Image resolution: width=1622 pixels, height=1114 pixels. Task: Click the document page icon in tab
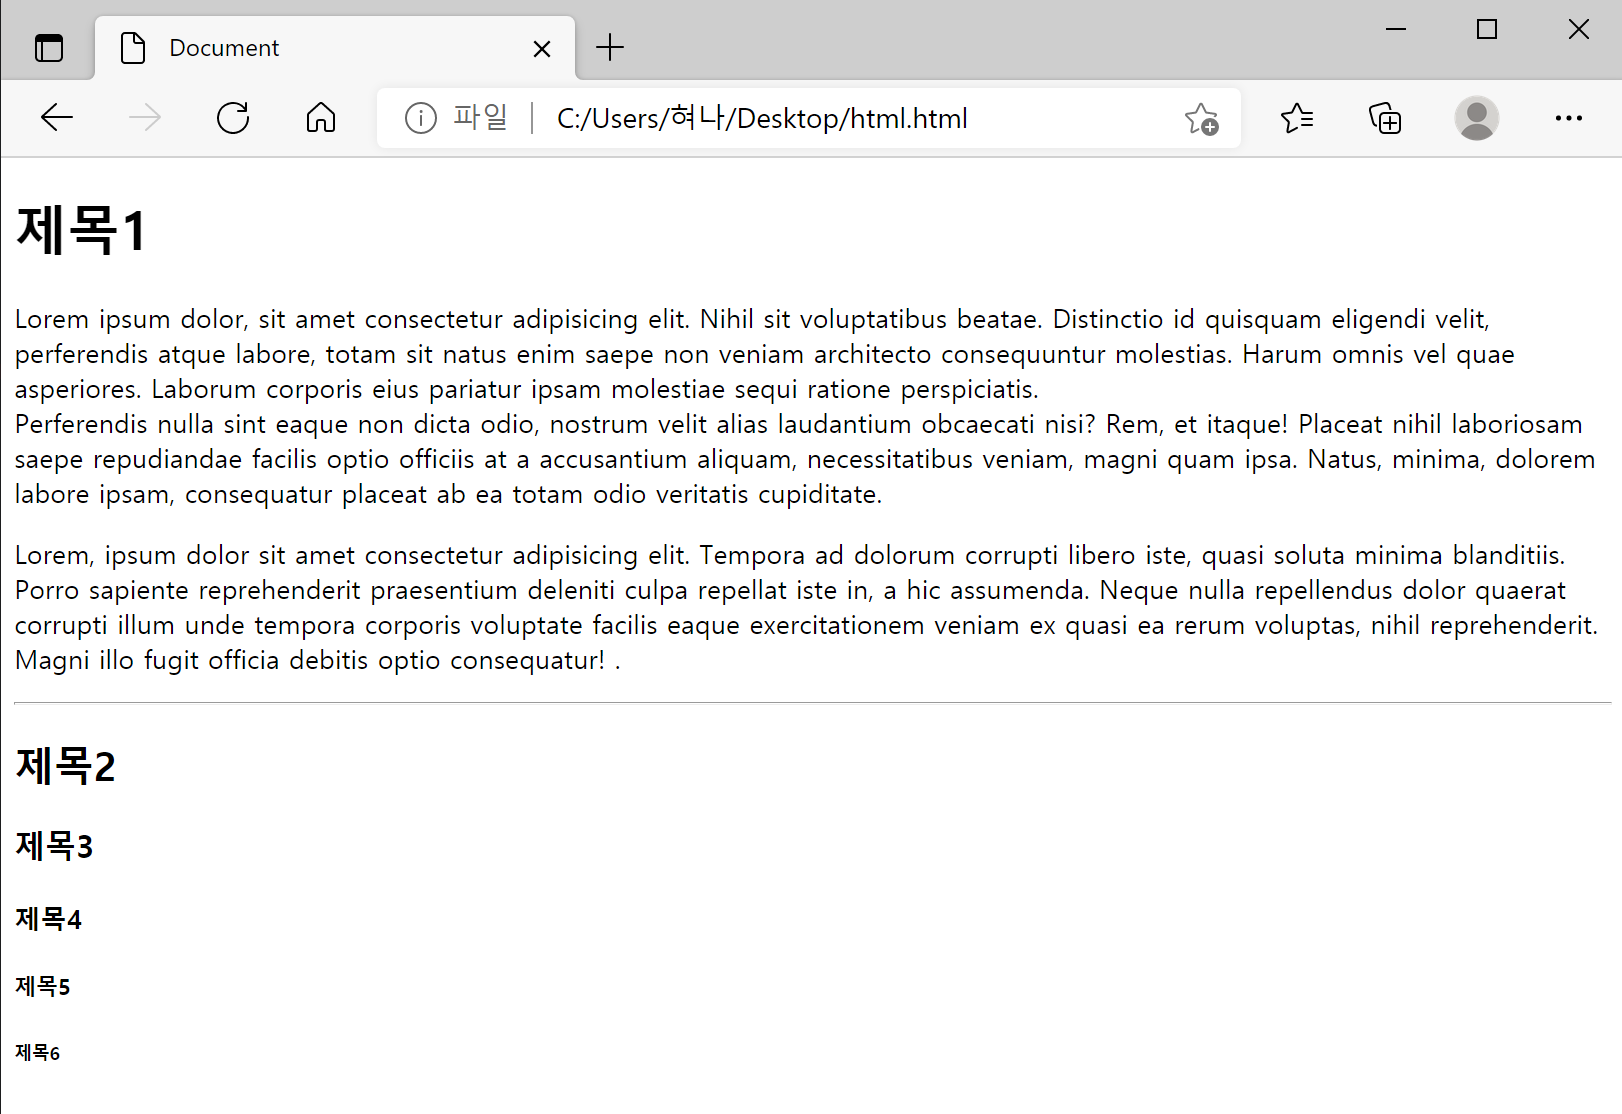point(133,48)
